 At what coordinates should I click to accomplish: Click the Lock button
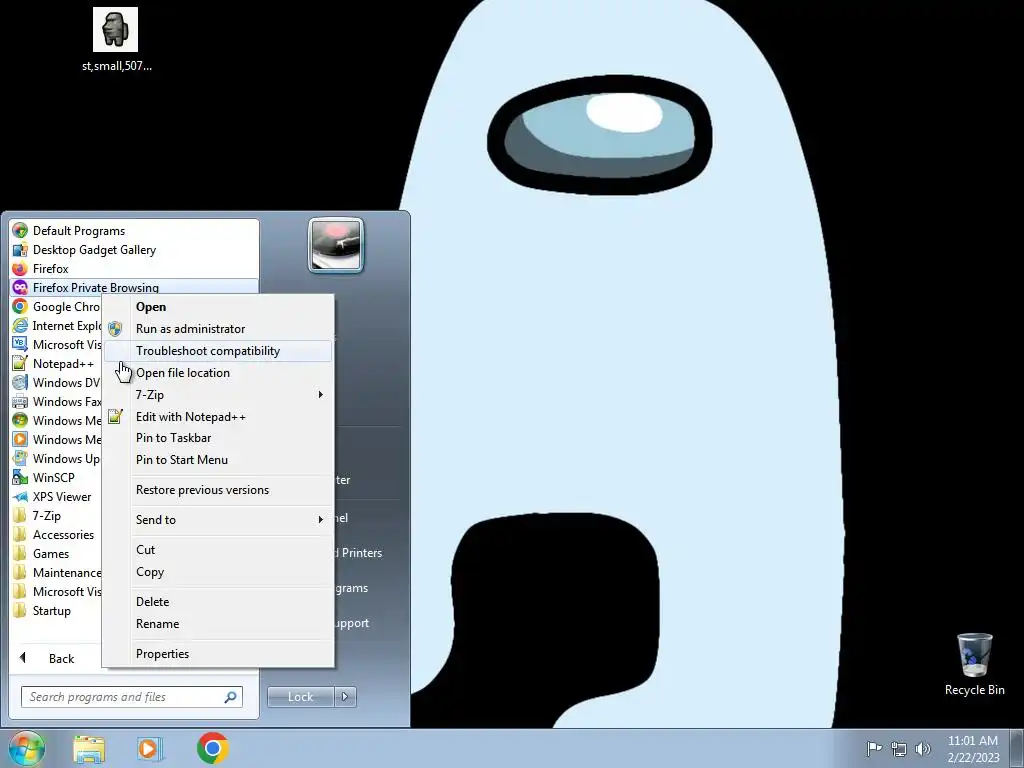click(x=300, y=697)
